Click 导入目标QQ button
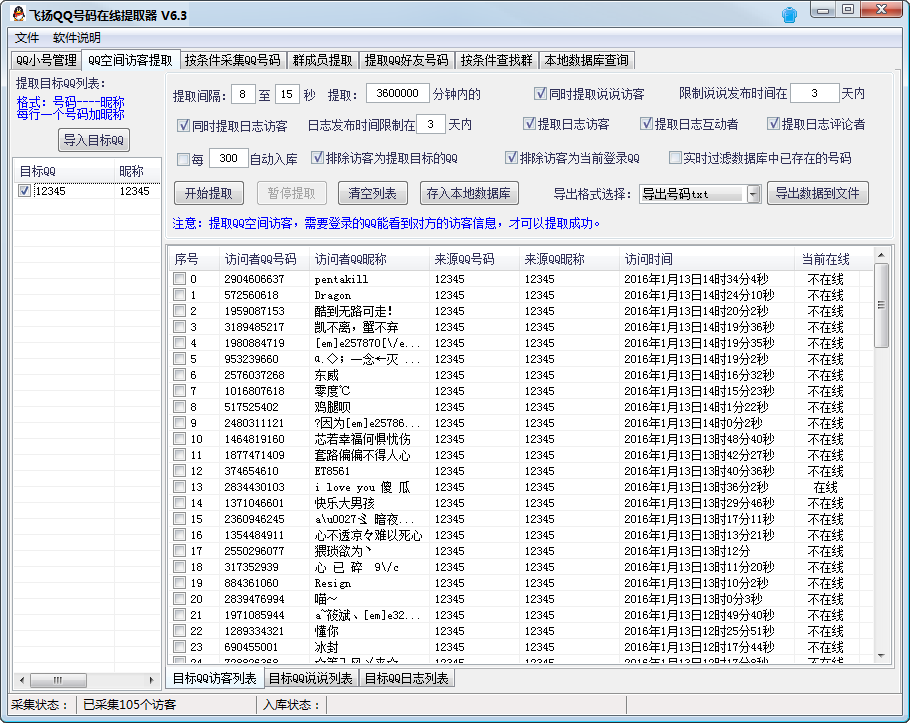This screenshot has width=910, height=723. coord(94,140)
